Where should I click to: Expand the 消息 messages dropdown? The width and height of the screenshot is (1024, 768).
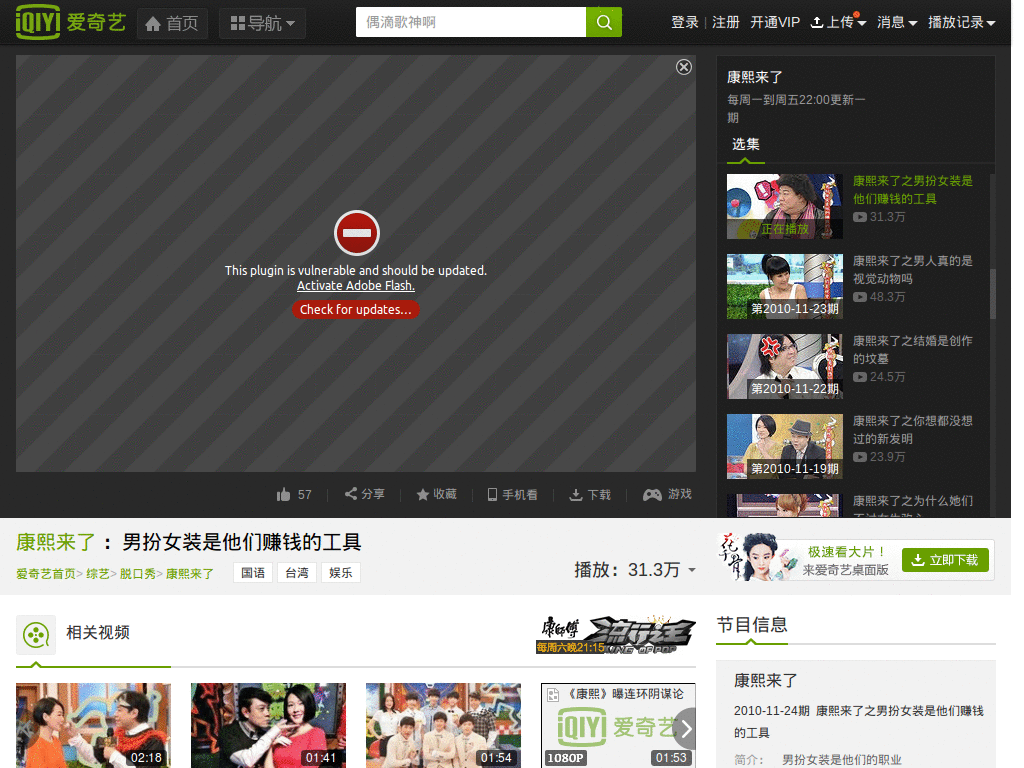(x=897, y=22)
